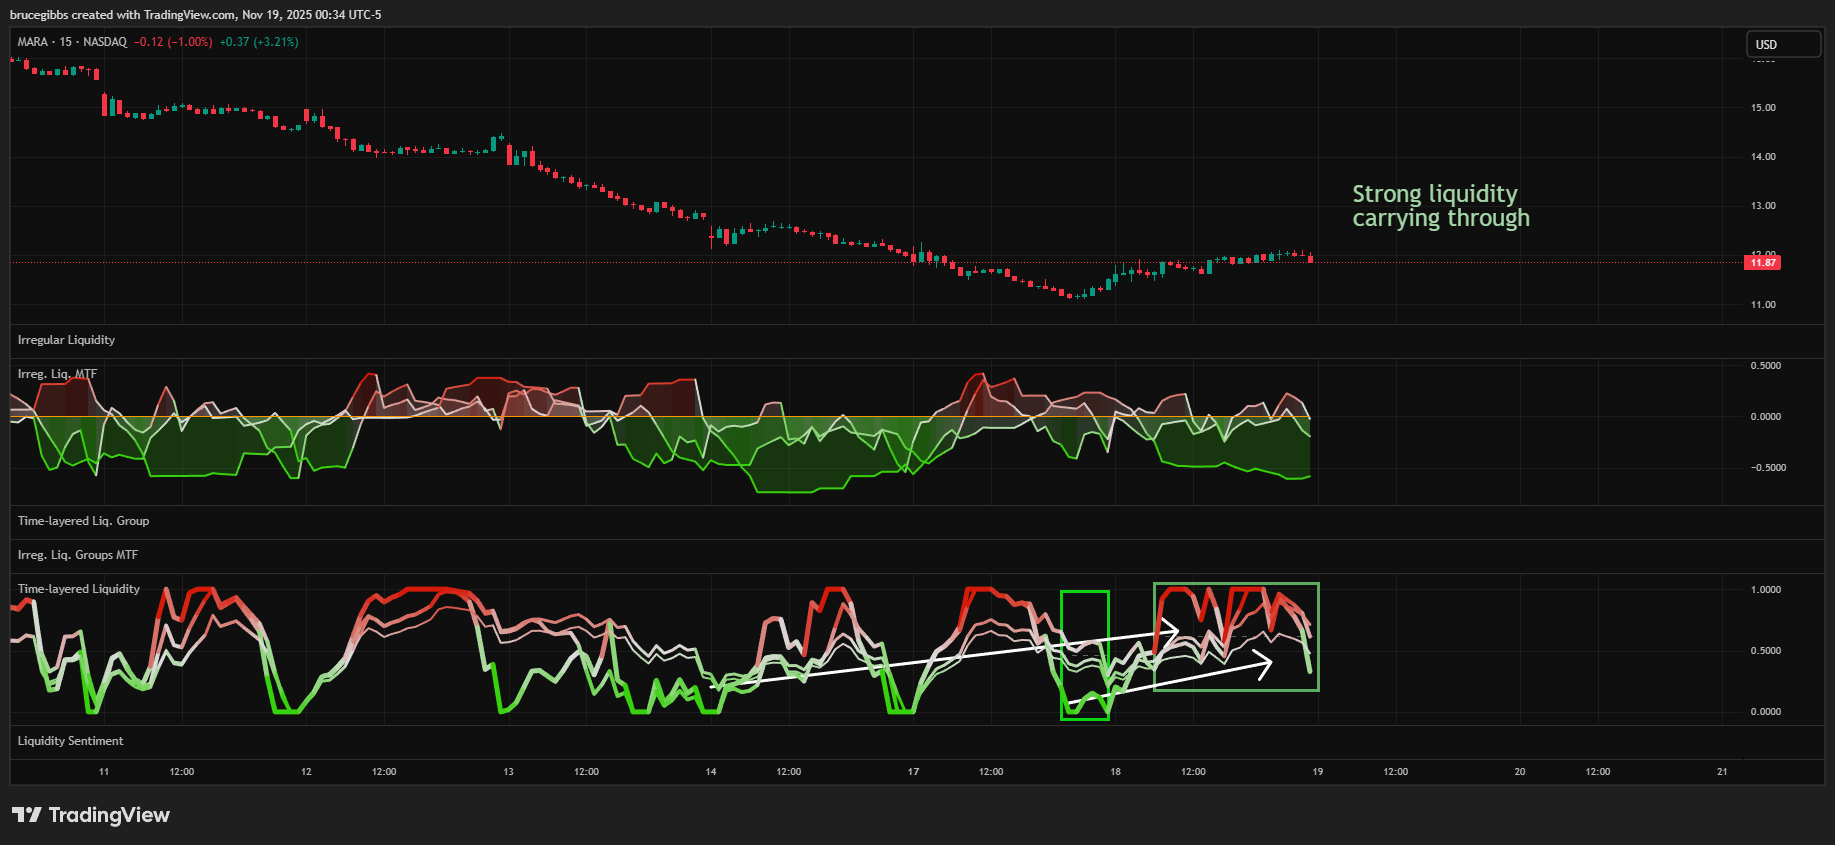1835x845 pixels.
Task: Select the 'Strong liquidity carrying through' text note
Action: (1440, 206)
